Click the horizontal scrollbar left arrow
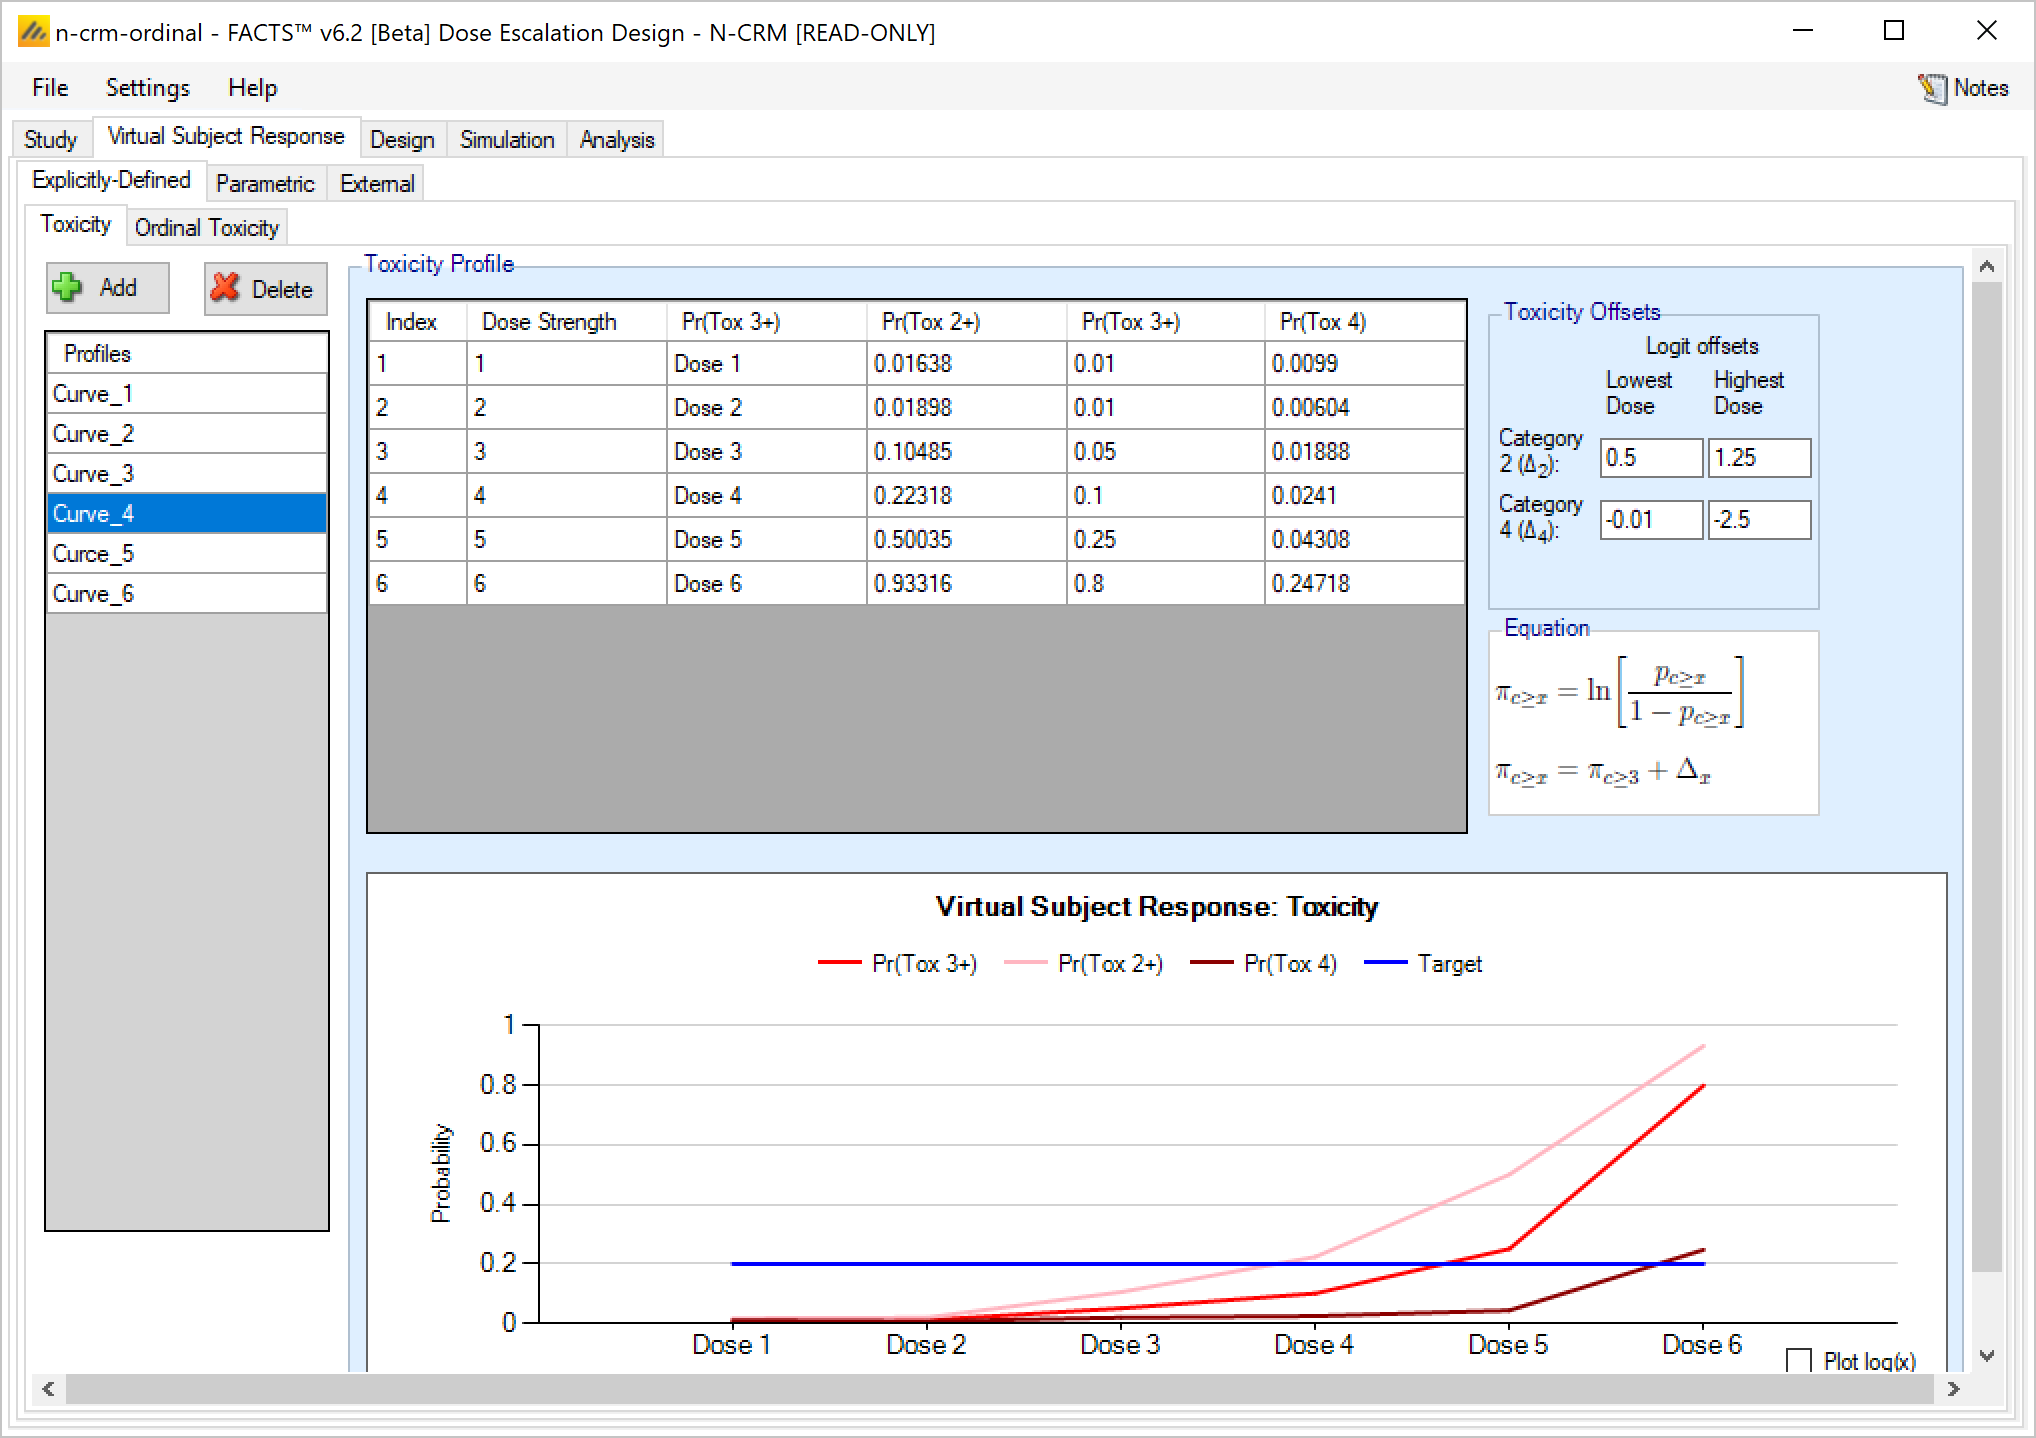Viewport: 2036px width, 1438px height. pos(48,1389)
